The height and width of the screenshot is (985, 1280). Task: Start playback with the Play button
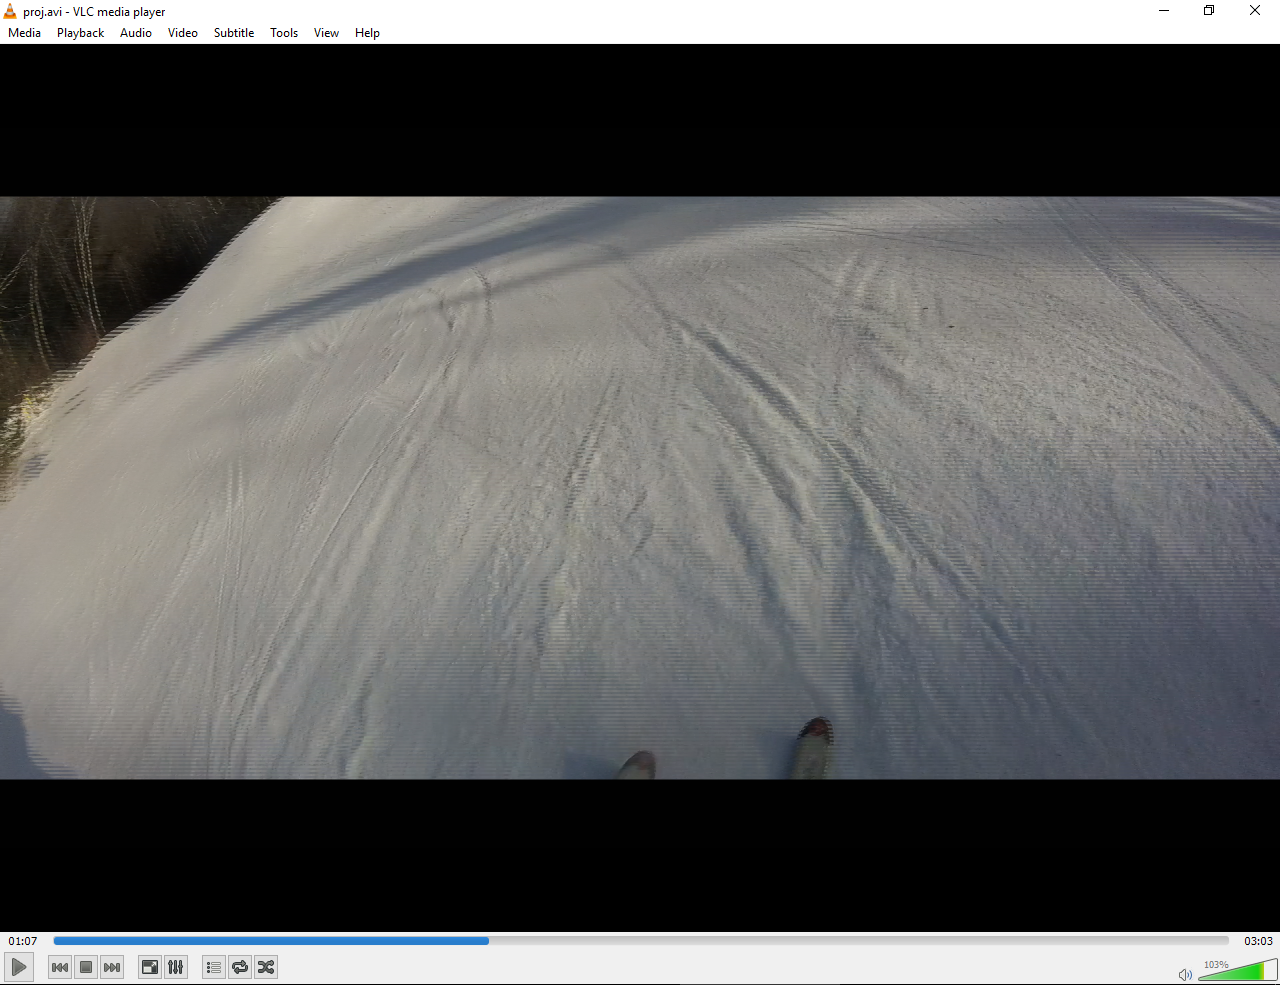(19, 967)
